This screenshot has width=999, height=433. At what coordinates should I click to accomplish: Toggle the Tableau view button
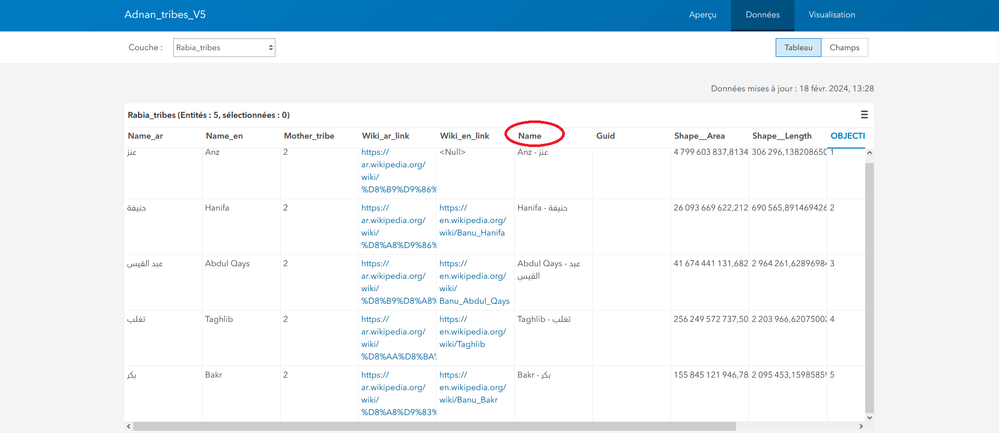pyautogui.click(x=798, y=47)
